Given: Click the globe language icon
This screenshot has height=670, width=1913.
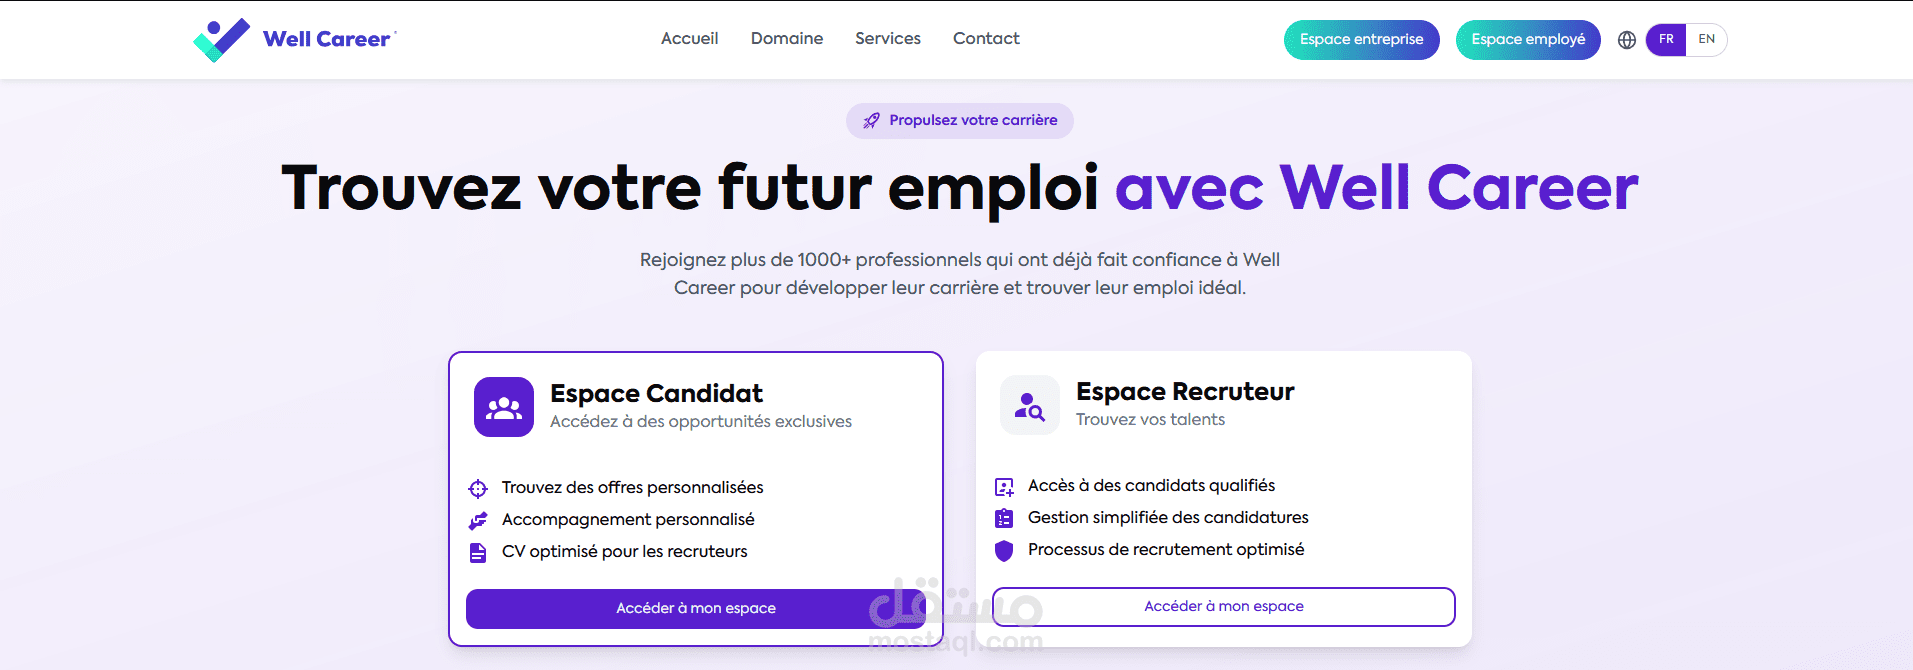Looking at the screenshot, I should tap(1627, 40).
